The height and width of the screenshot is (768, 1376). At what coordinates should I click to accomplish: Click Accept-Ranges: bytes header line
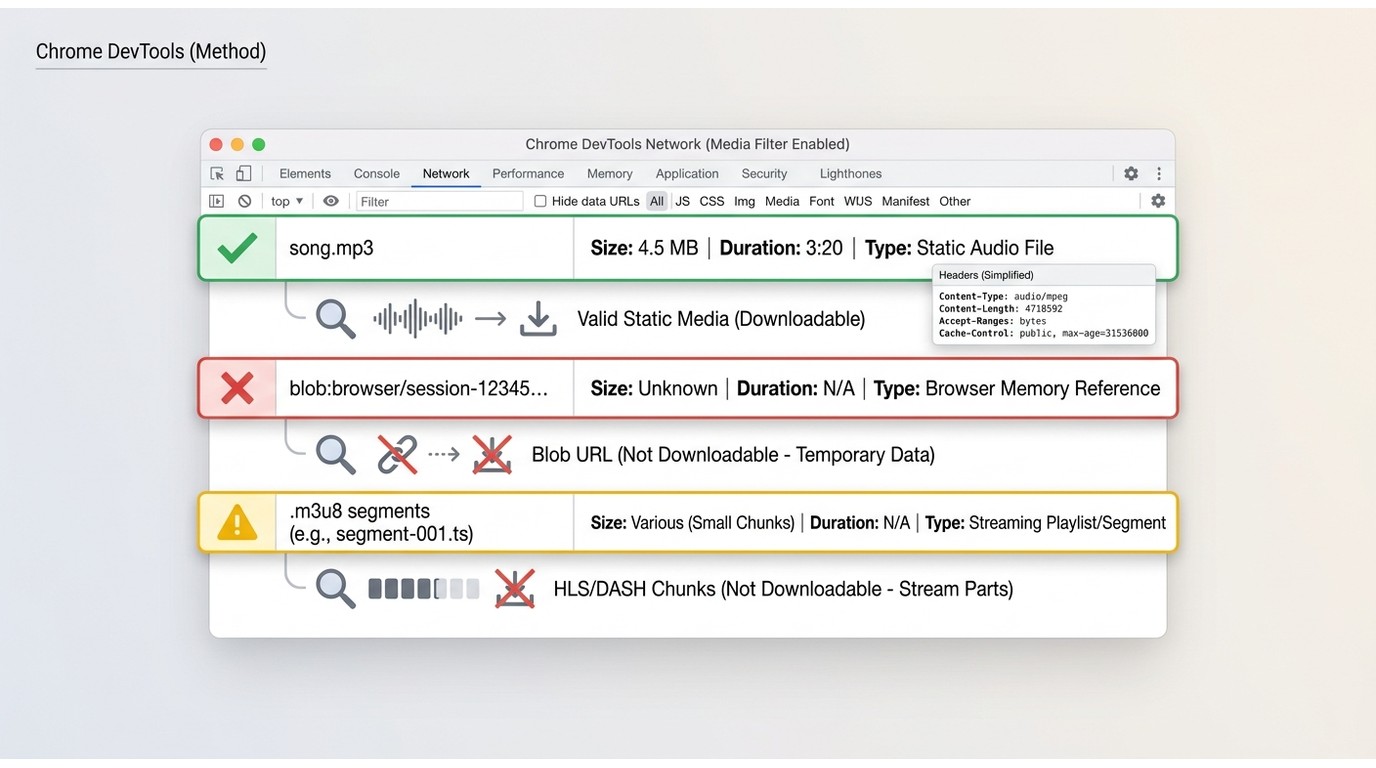click(x=993, y=321)
